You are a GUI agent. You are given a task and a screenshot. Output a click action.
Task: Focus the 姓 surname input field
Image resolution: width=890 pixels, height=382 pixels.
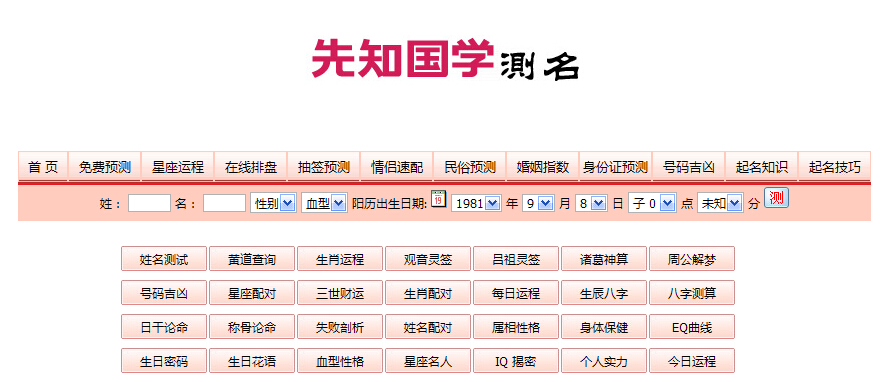click(x=149, y=203)
